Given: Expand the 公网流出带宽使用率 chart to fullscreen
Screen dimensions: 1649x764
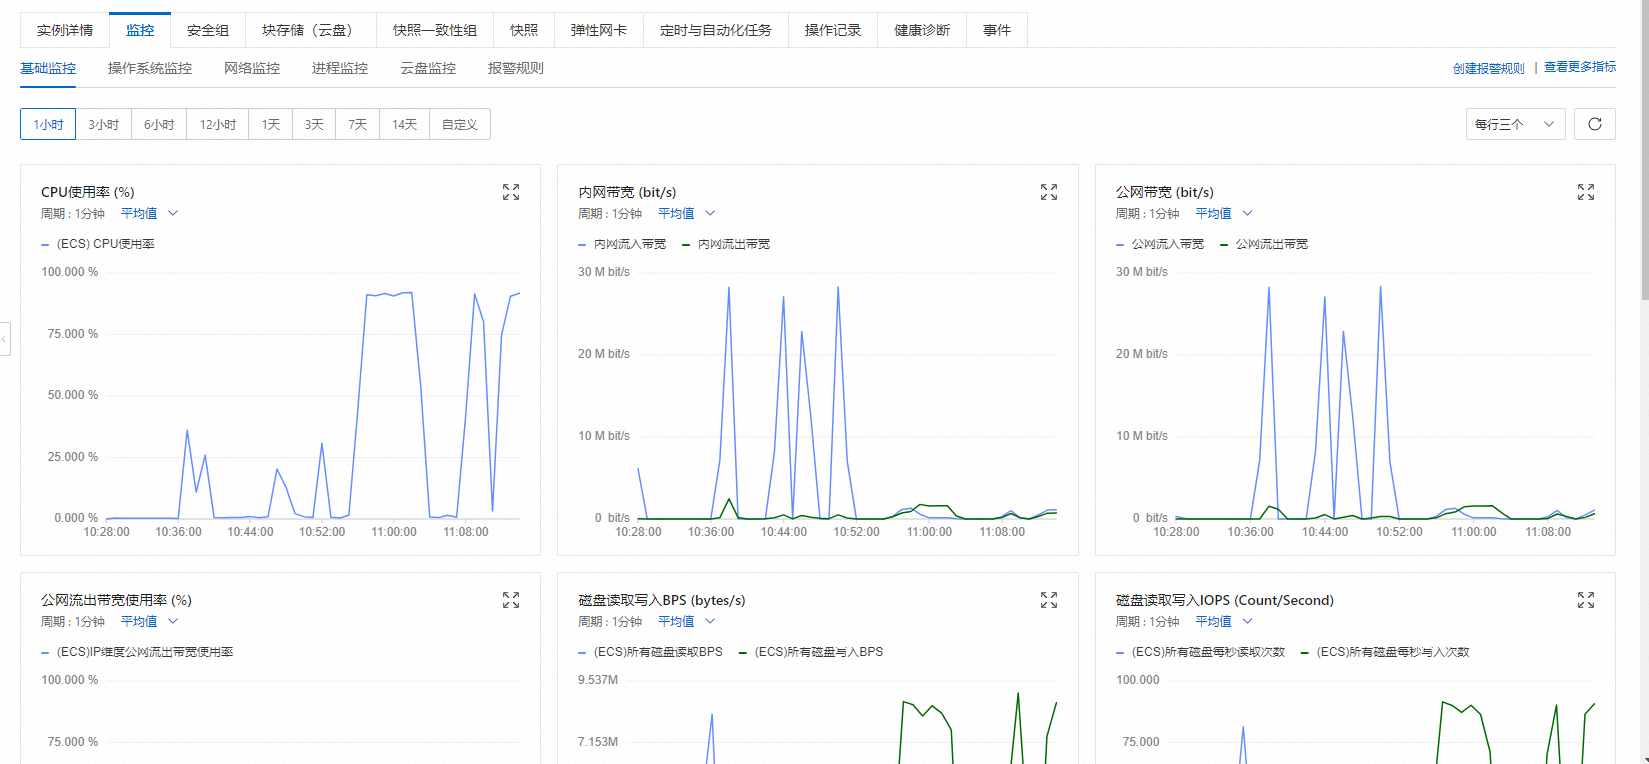Looking at the screenshot, I should [511, 600].
